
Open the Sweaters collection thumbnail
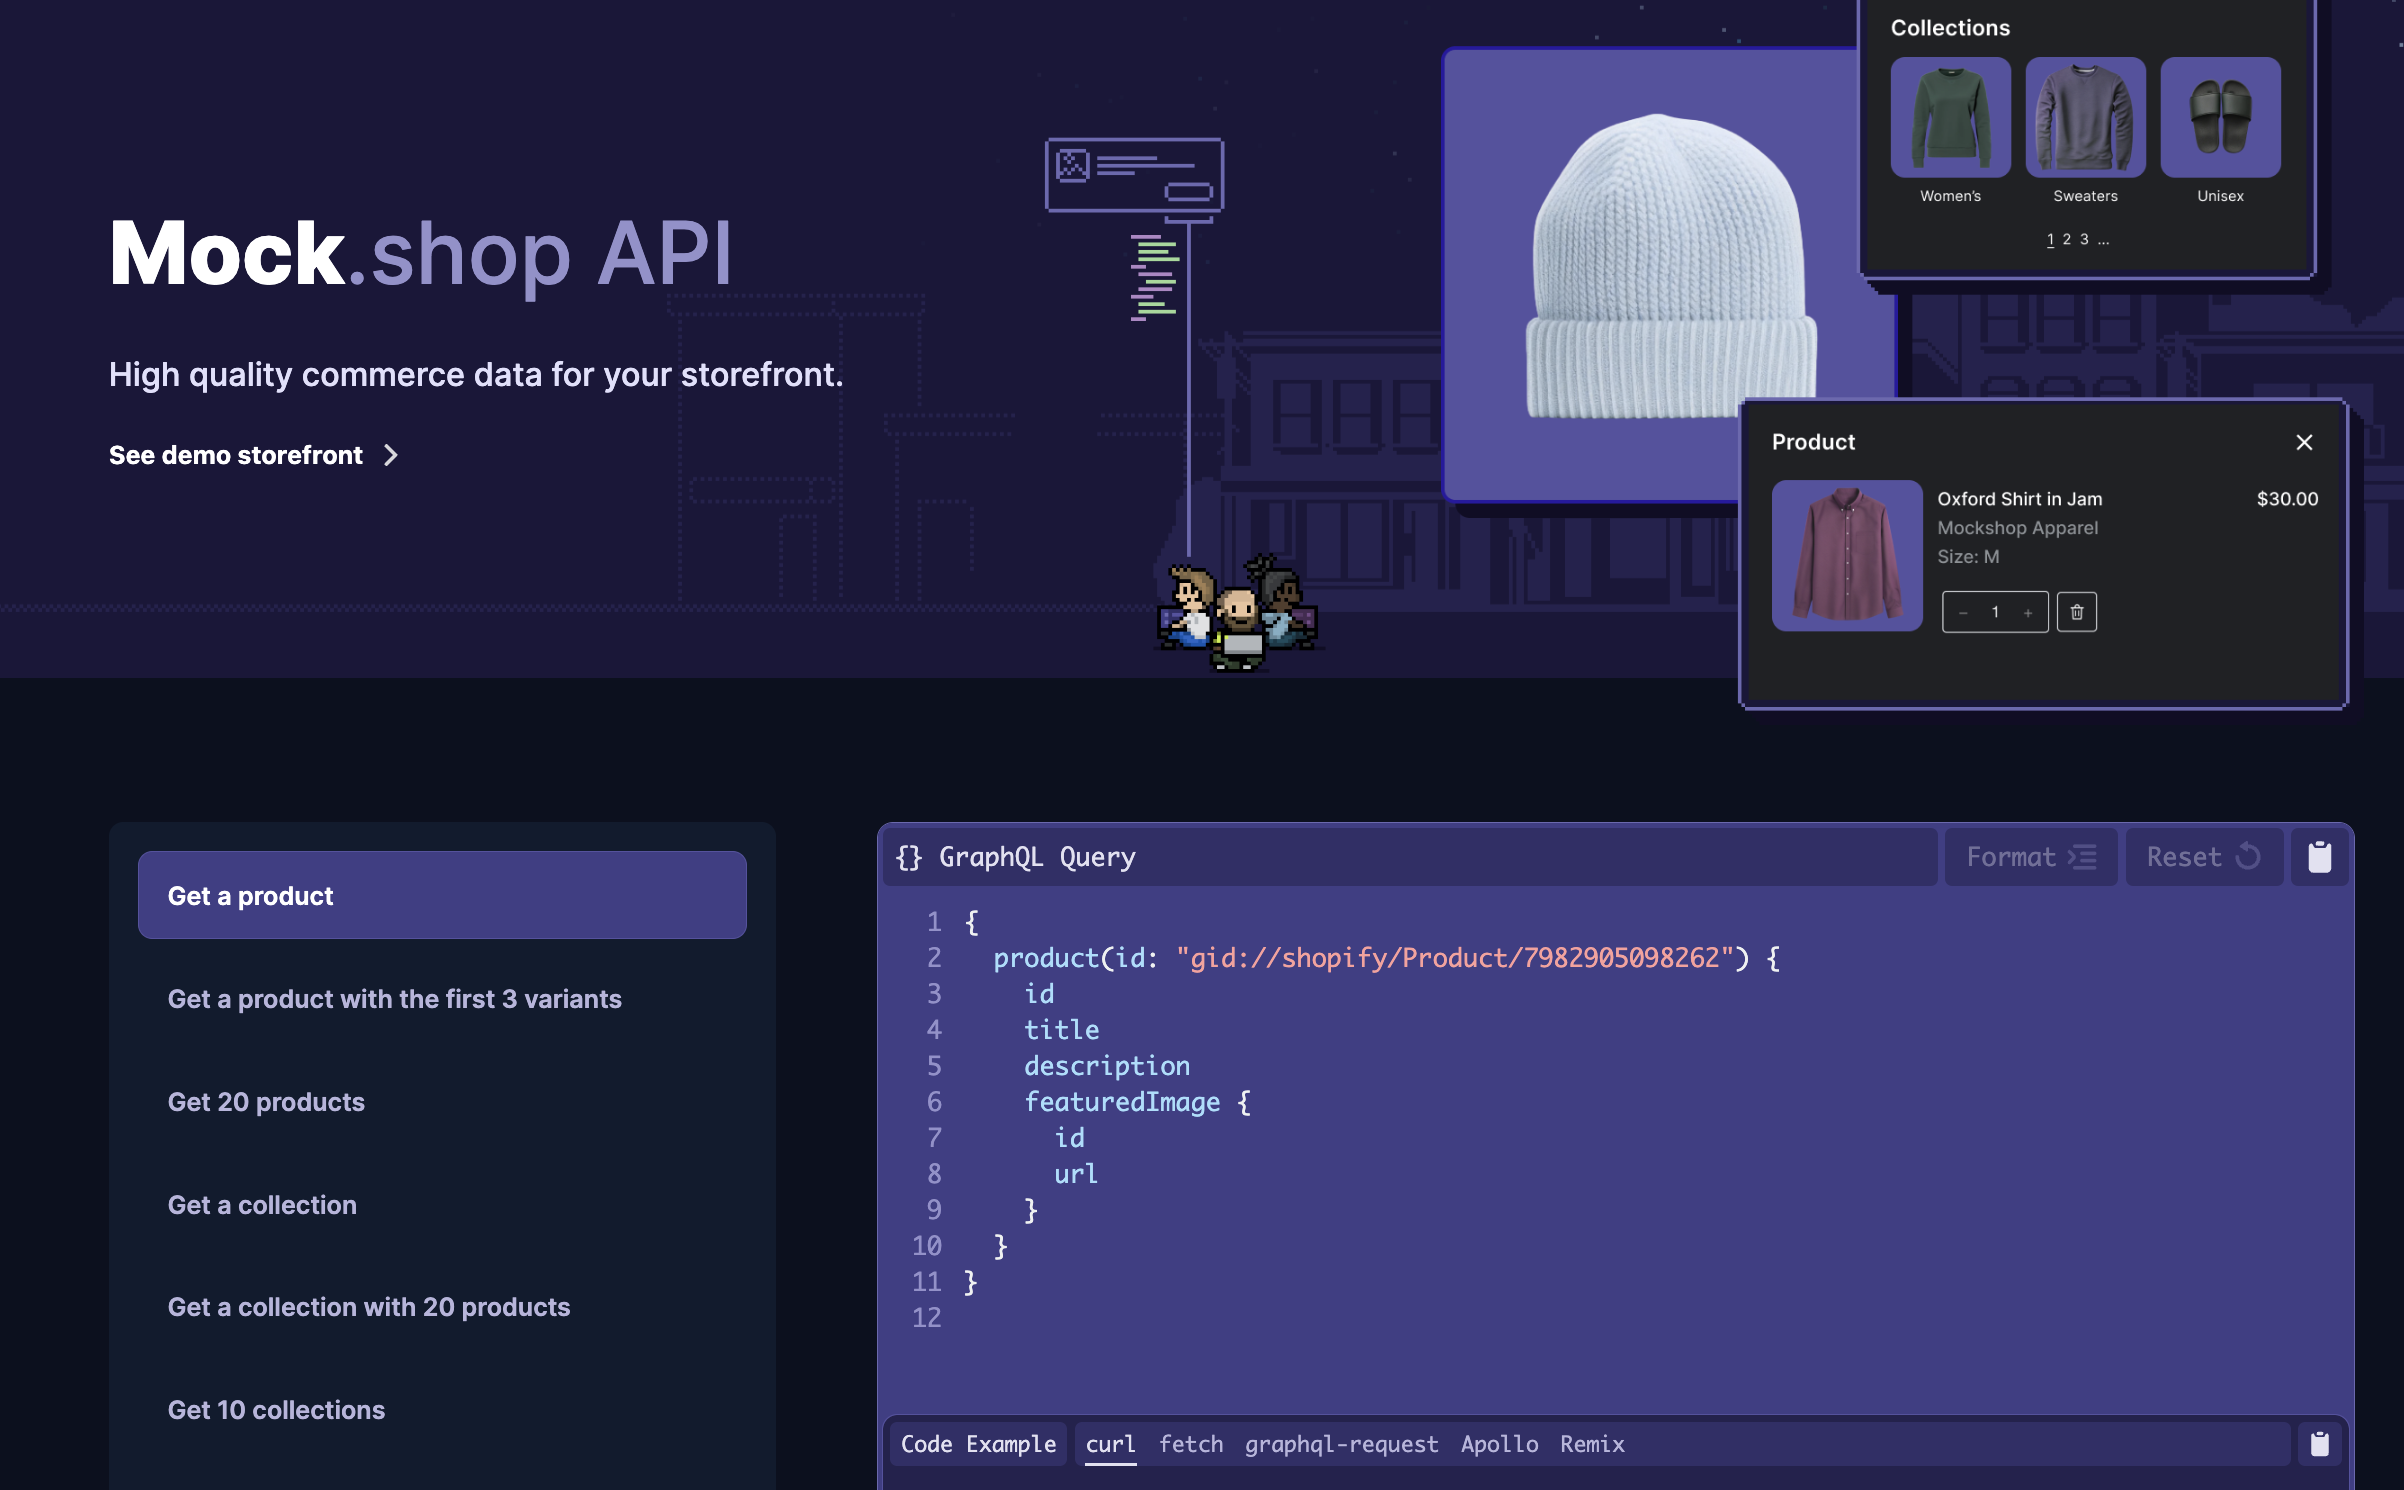pos(2085,117)
